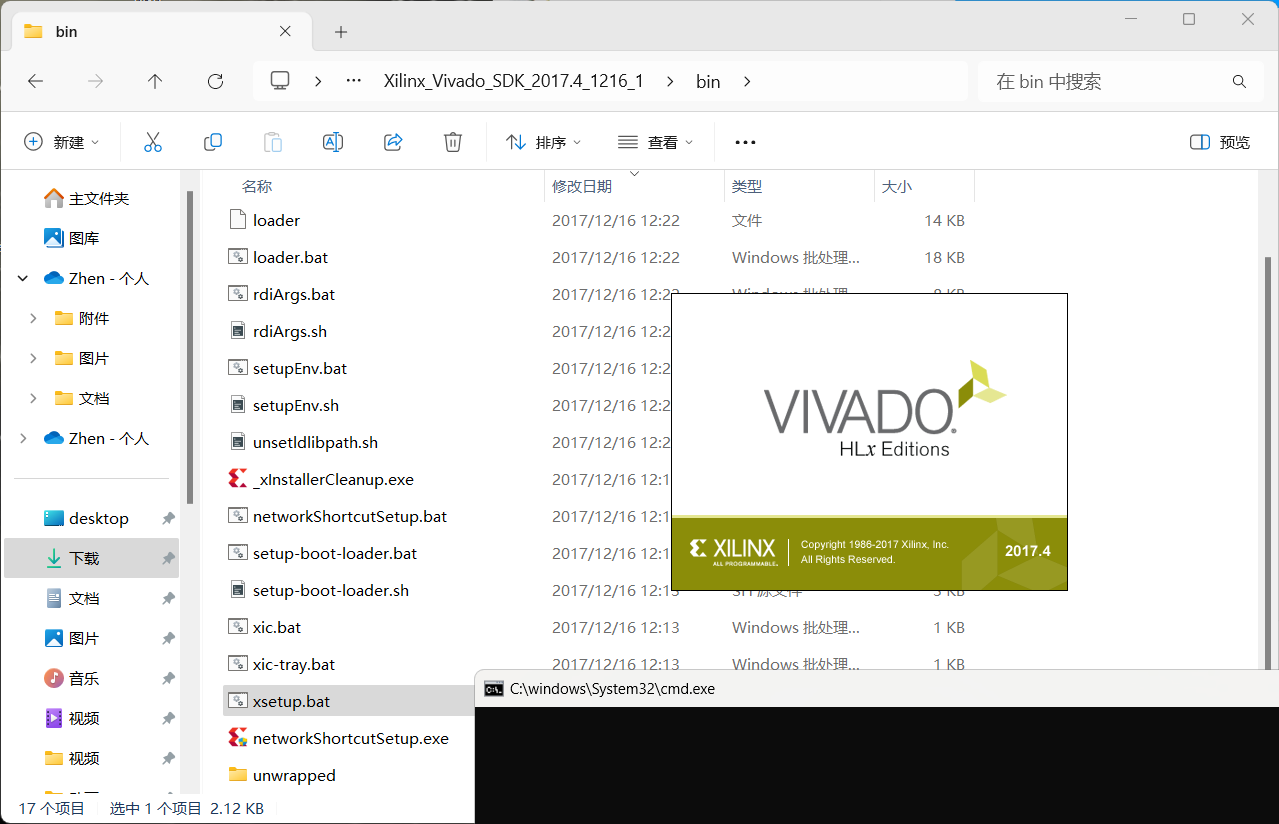
Task: Sort by Date modified (修改日期) column
Action: click(582, 187)
